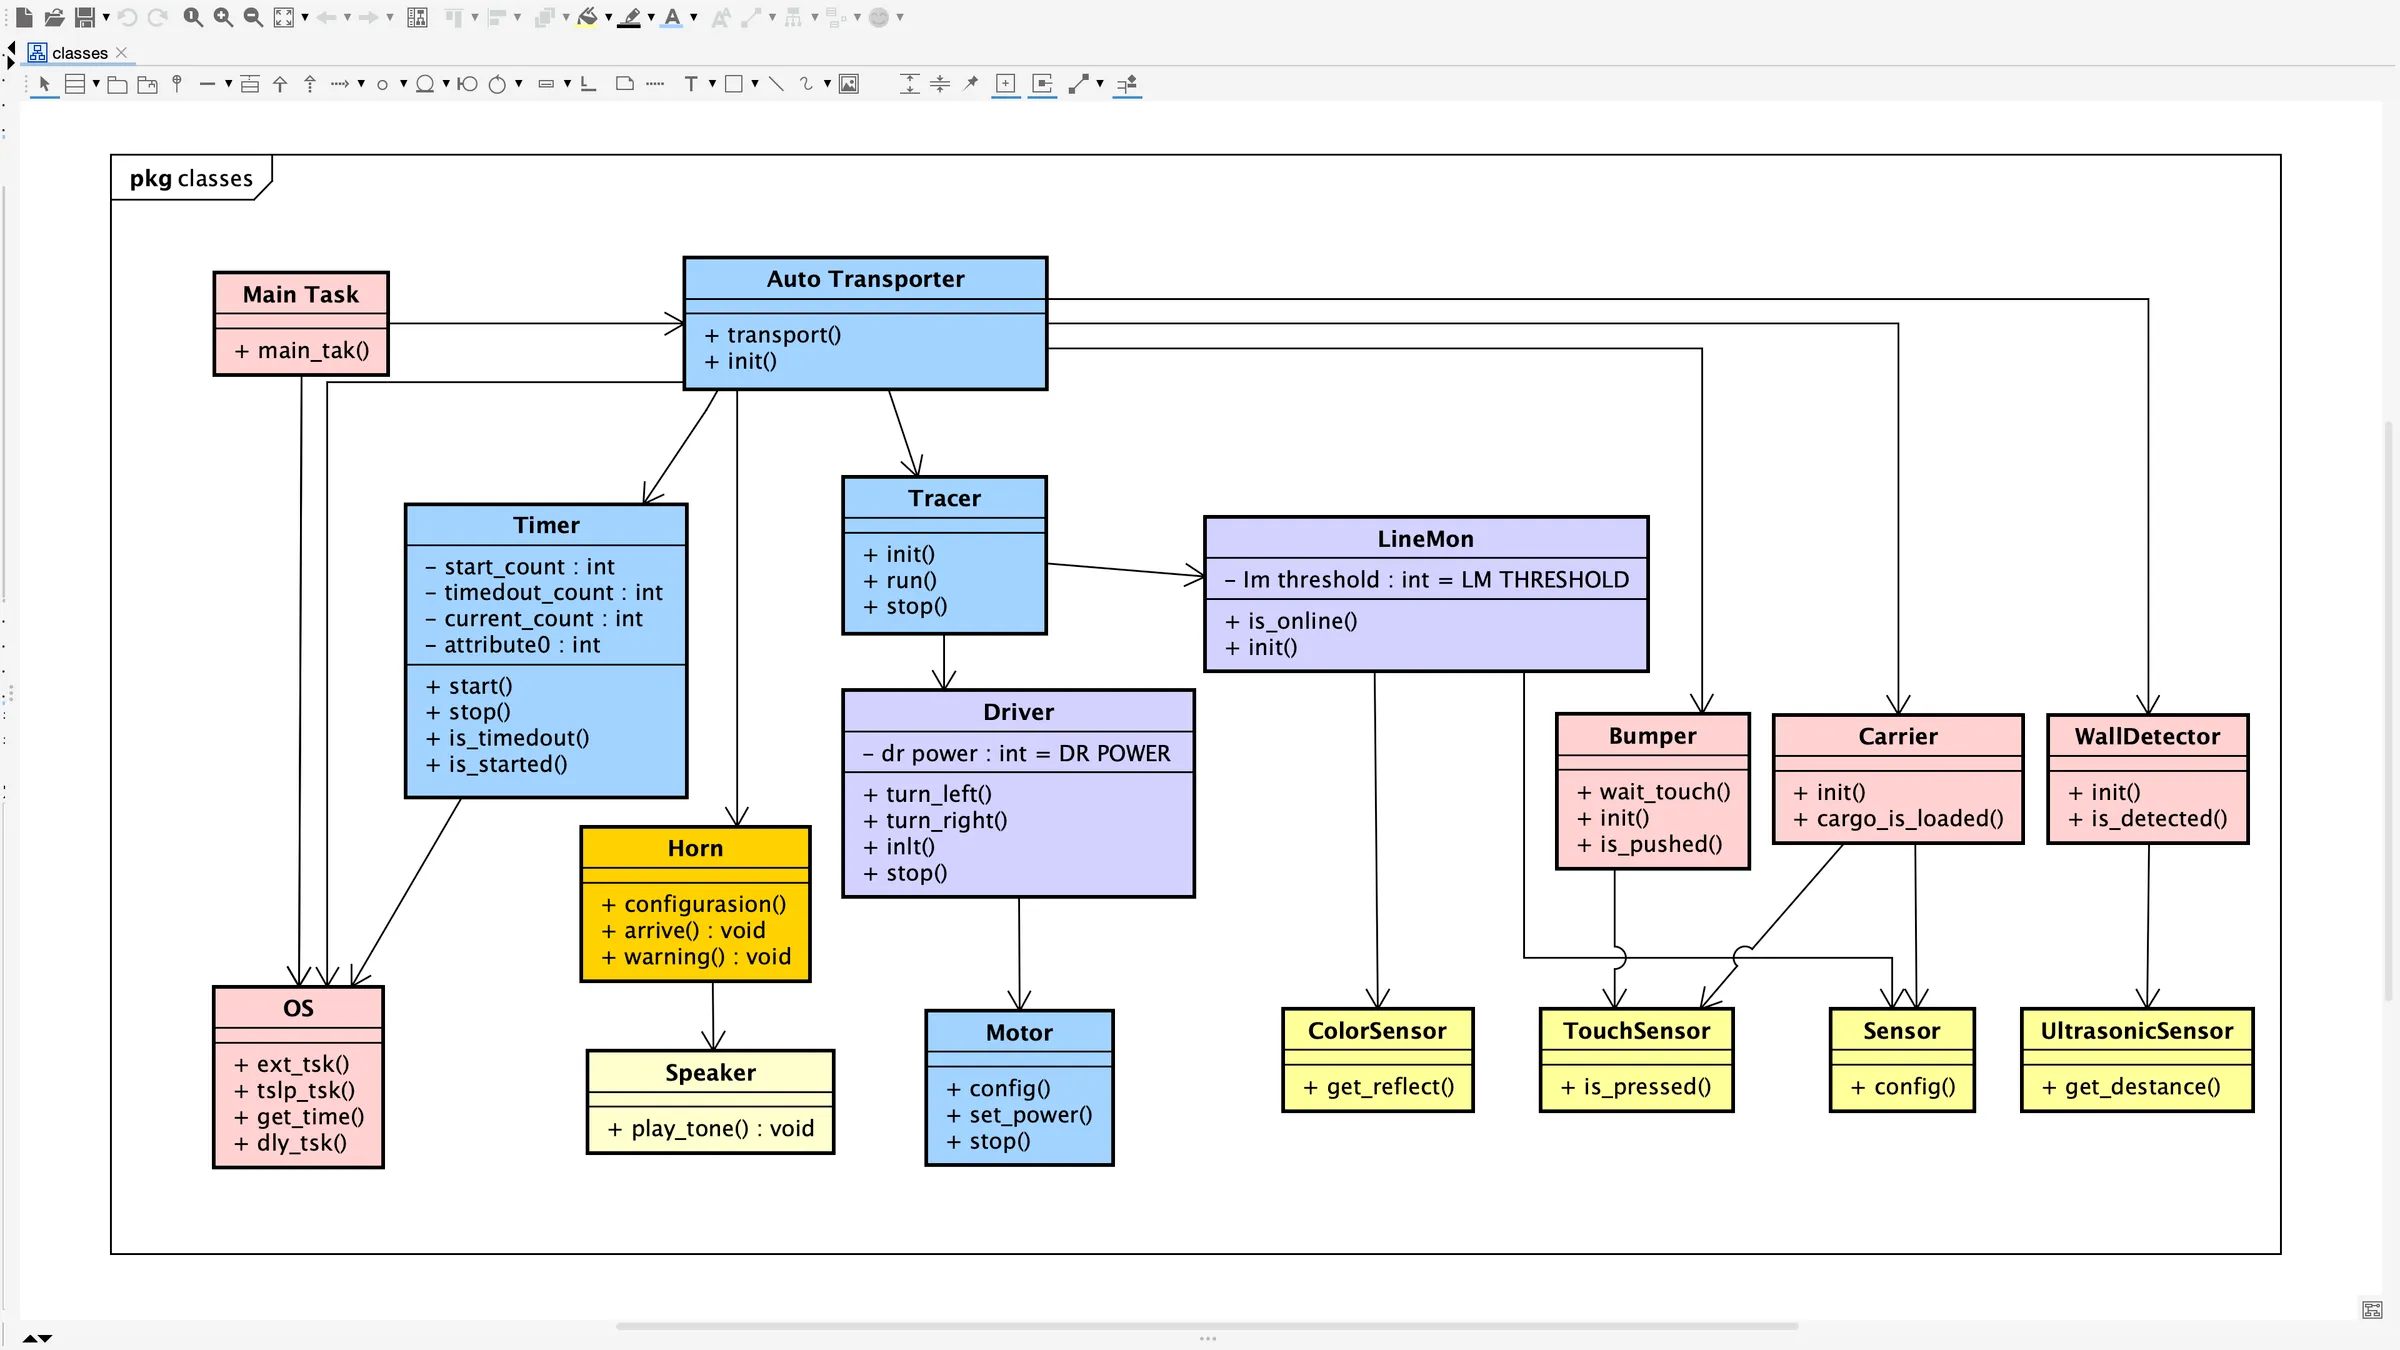This screenshot has height=1350, width=2400.
Task: Zoom out of the class diagram
Action: tap(251, 17)
